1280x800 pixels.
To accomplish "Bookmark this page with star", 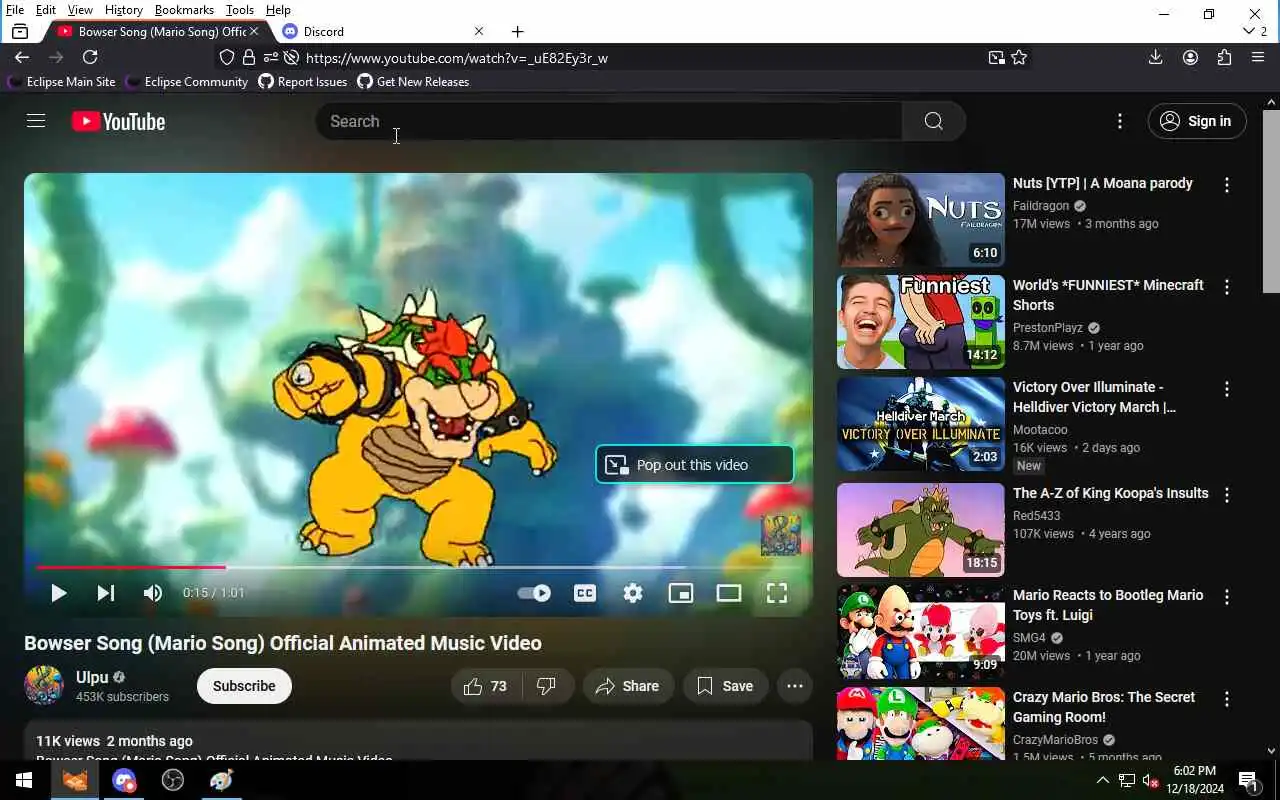I will tap(1019, 58).
